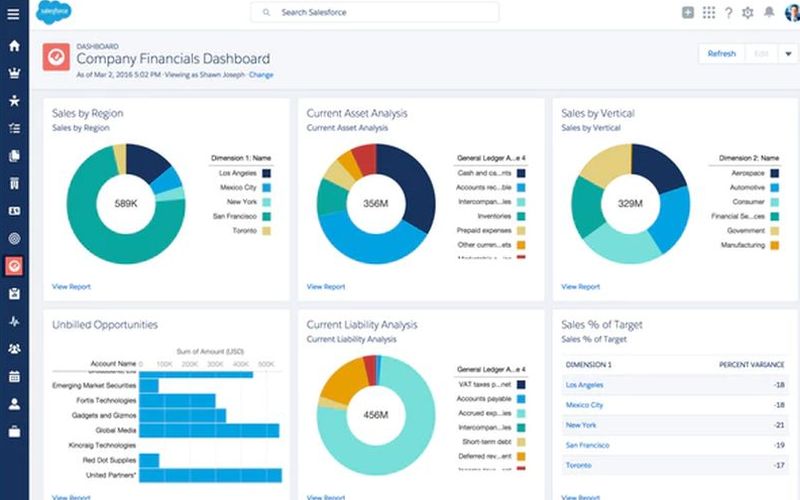Open the crown icon in sidebar
The image size is (800, 500).
pos(14,73)
